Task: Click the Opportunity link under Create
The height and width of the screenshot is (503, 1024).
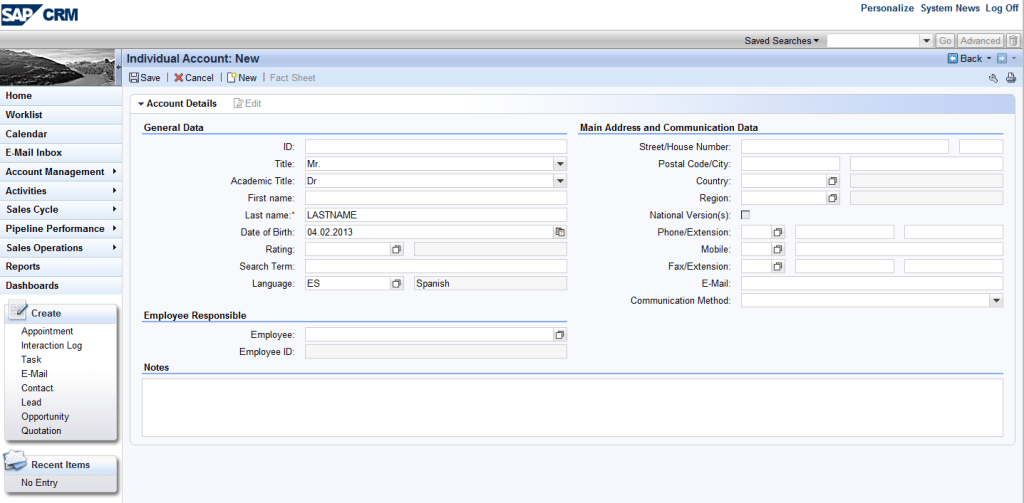Action: 45,417
